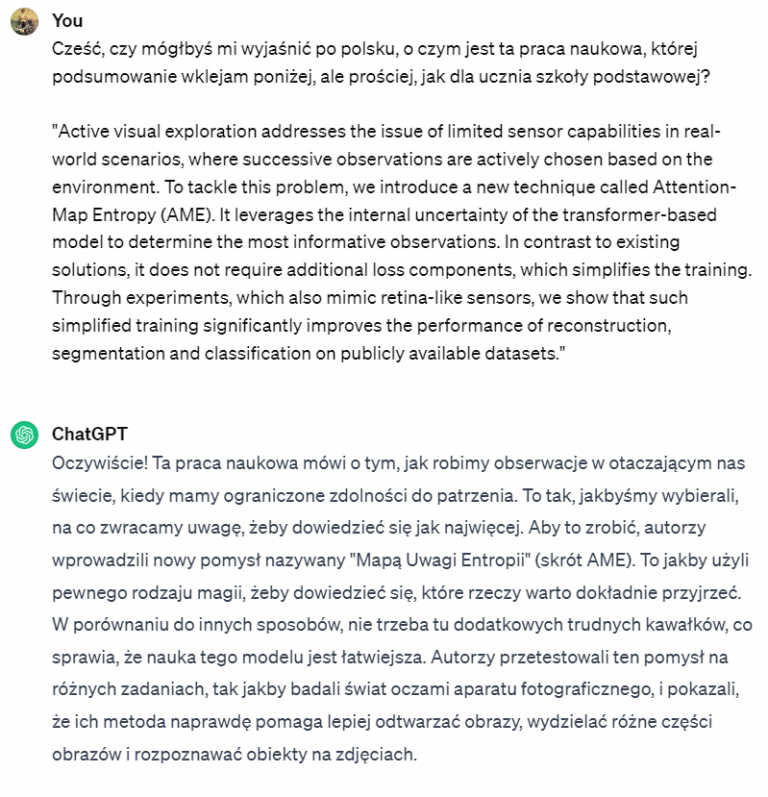This screenshot has height=797, width=768.
Task: Click the line starting "podsumowanie wklejam poniżej"
Action: [x=380, y=76]
